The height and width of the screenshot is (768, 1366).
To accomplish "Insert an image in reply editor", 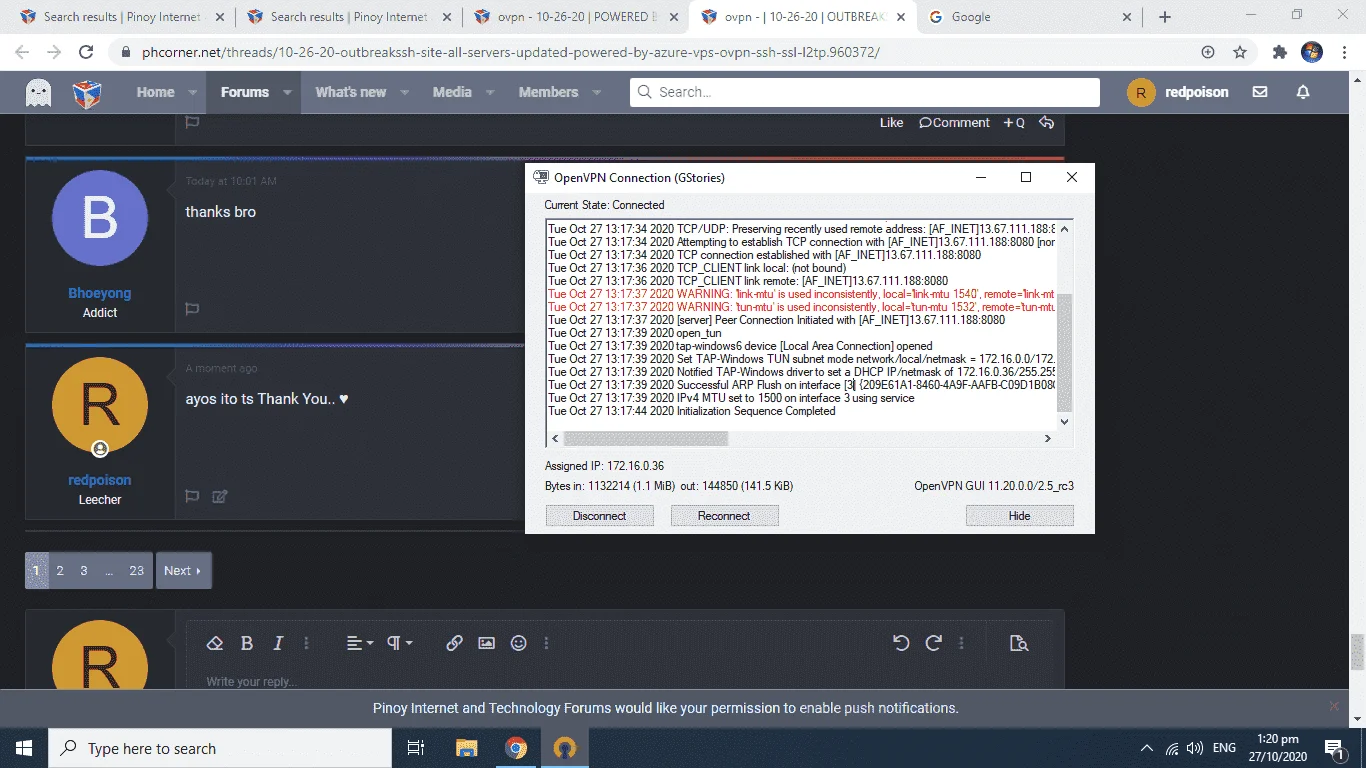I will point(486,643).
